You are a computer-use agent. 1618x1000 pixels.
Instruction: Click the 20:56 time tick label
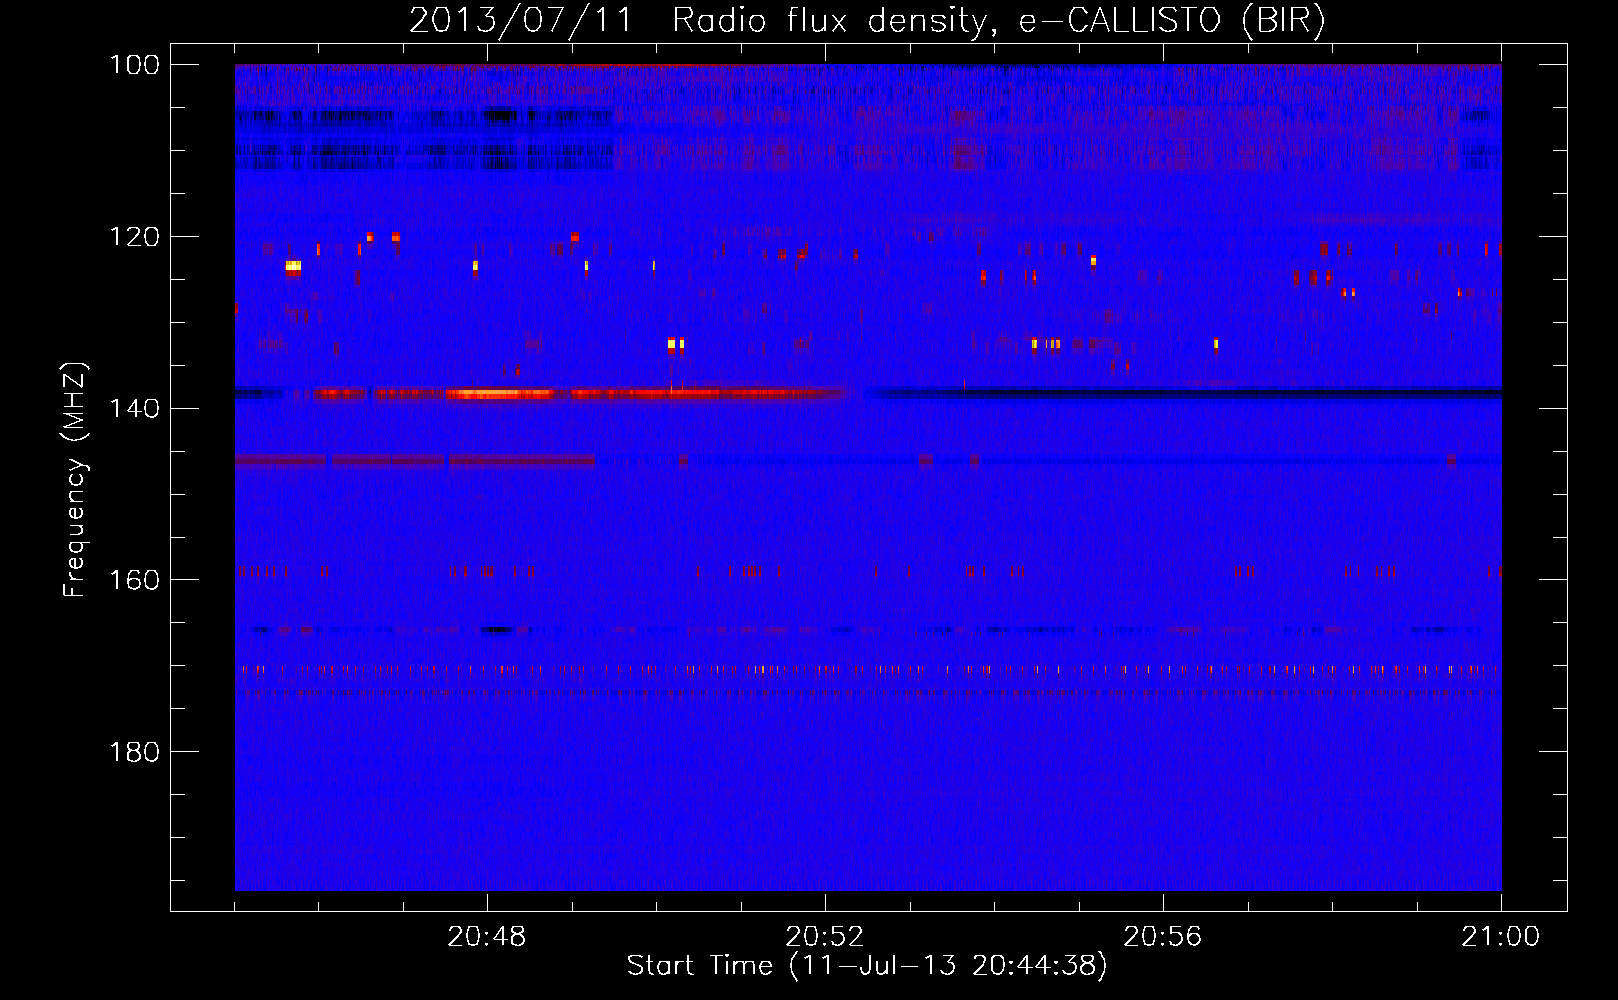(1163, 937)
